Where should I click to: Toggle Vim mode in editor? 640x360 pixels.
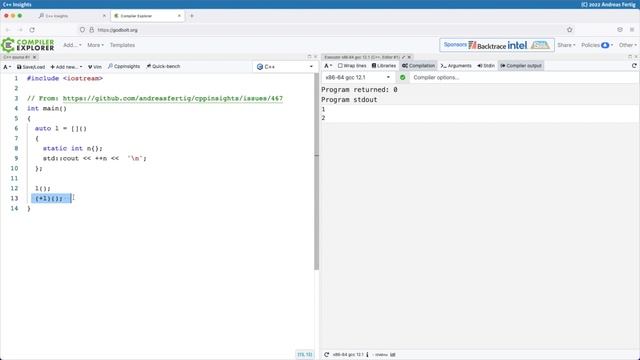(95, 67)
